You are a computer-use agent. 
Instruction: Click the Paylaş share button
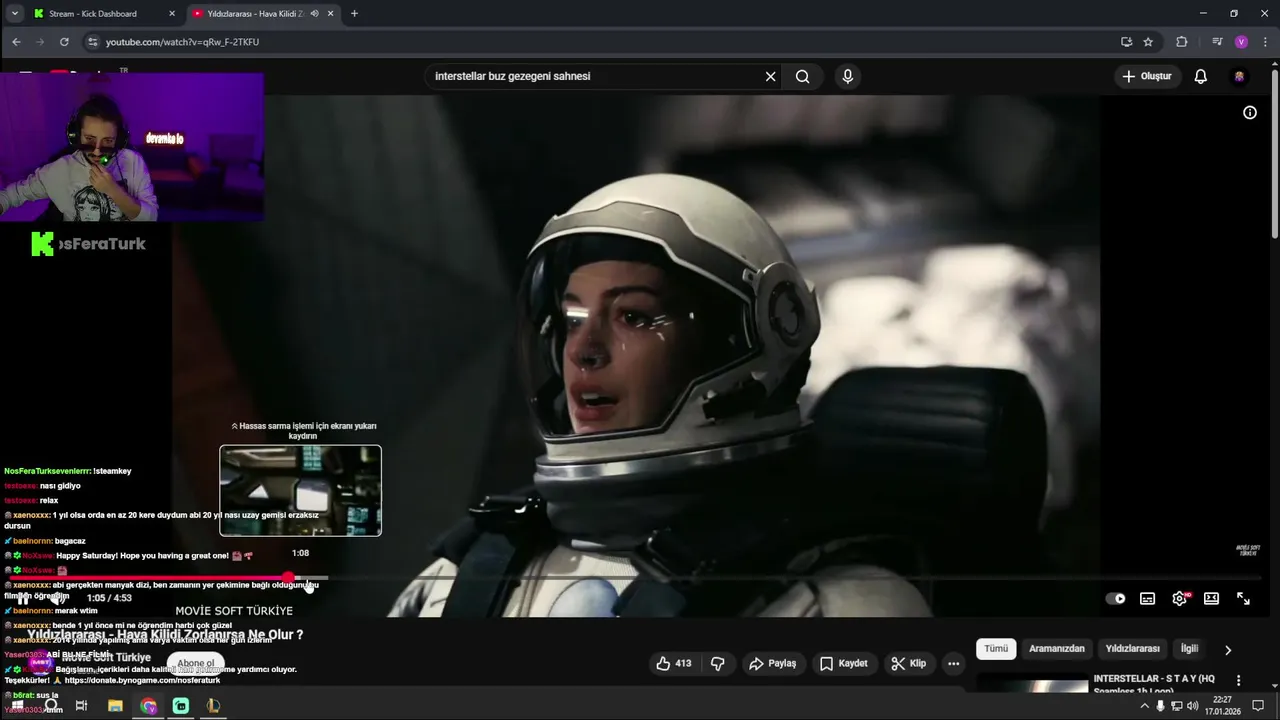773,663
